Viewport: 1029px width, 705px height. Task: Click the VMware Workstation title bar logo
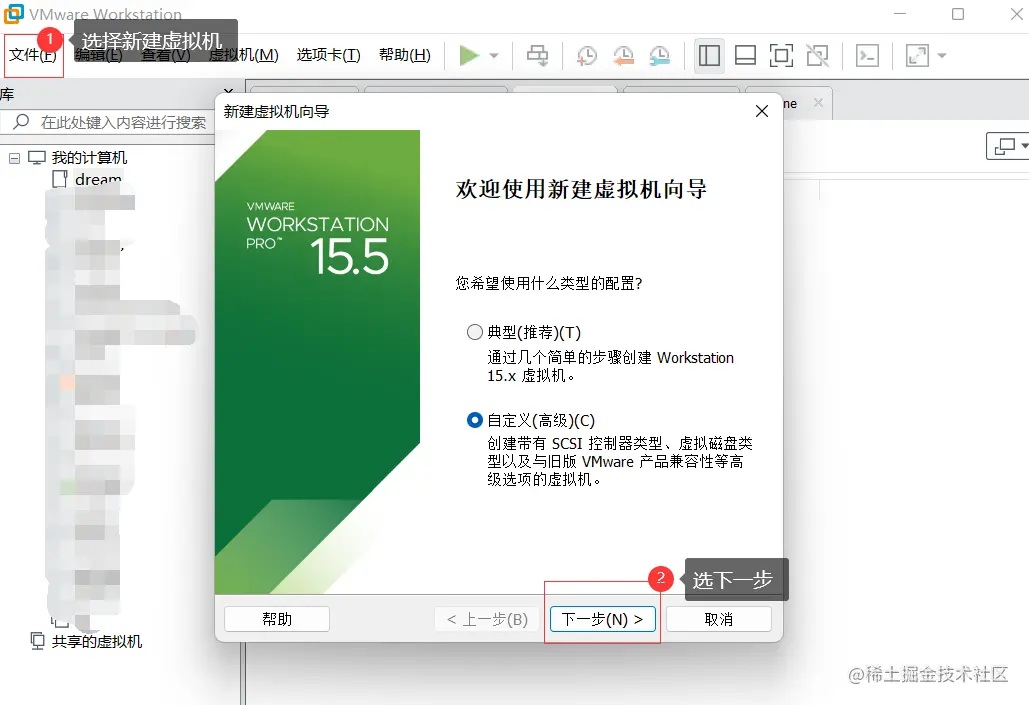point(13,13)
